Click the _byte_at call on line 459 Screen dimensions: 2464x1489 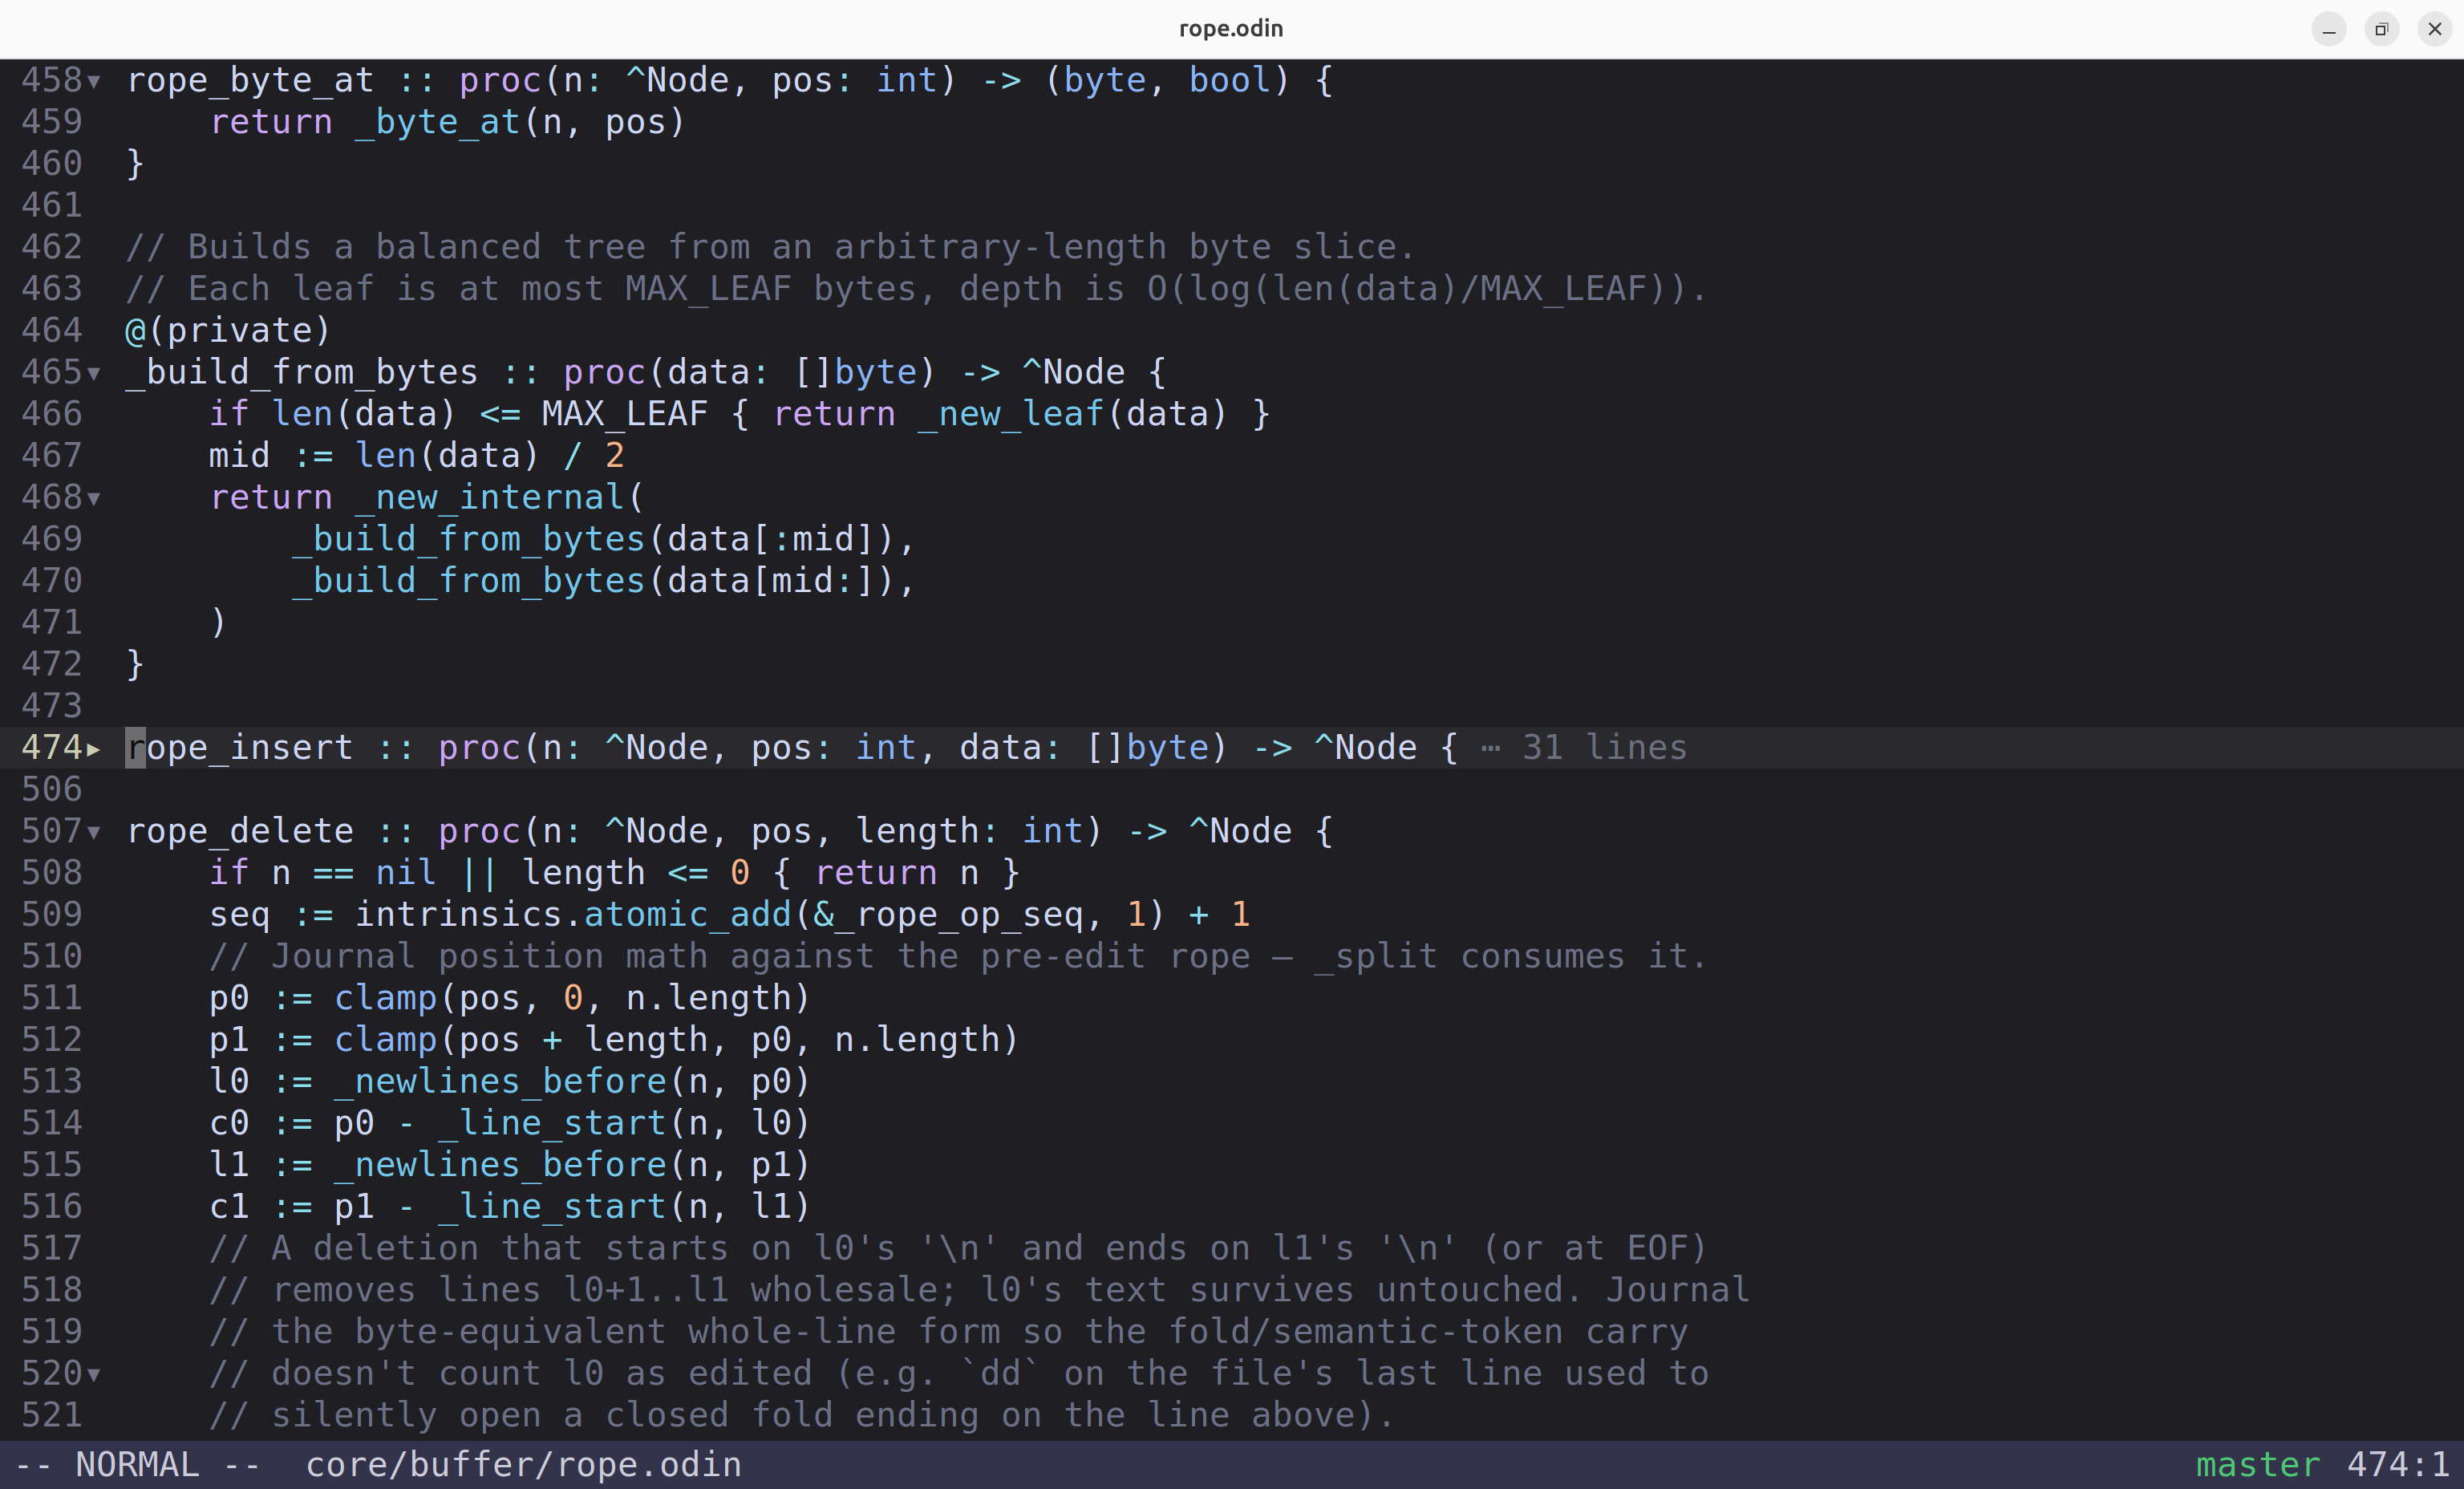(437, 122)
